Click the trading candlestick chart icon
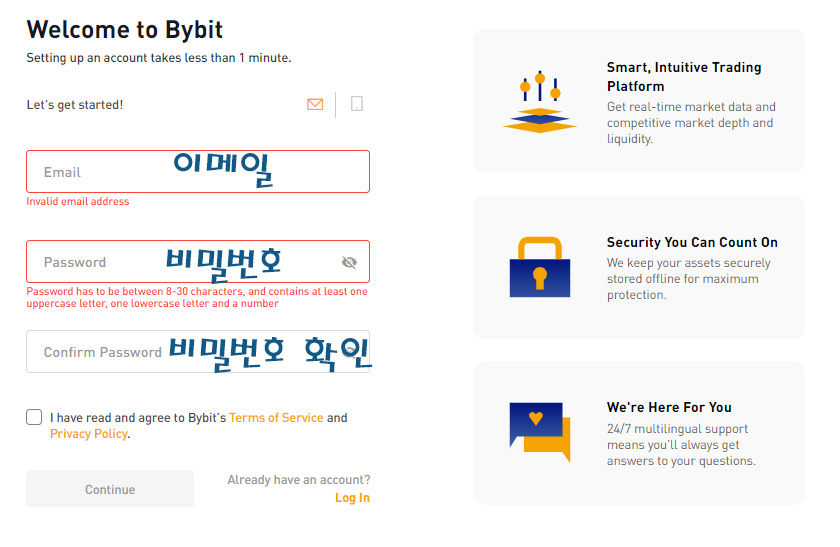This screenshot has height=547, width=840. [539, 102]
